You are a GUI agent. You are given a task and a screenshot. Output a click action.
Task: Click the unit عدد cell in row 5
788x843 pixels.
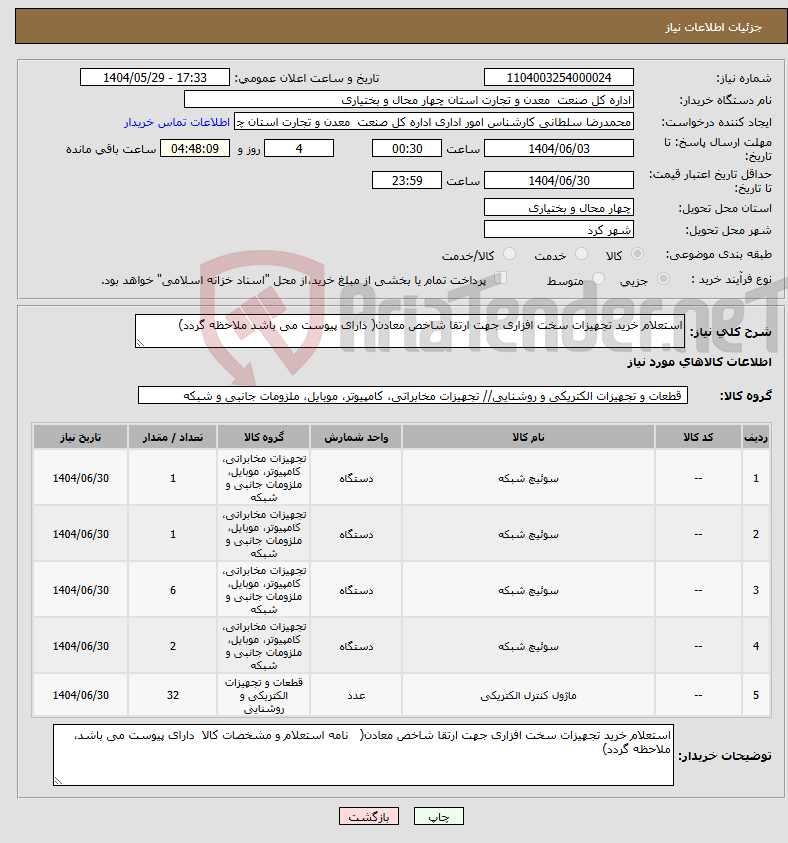click(x=356, y=695)
